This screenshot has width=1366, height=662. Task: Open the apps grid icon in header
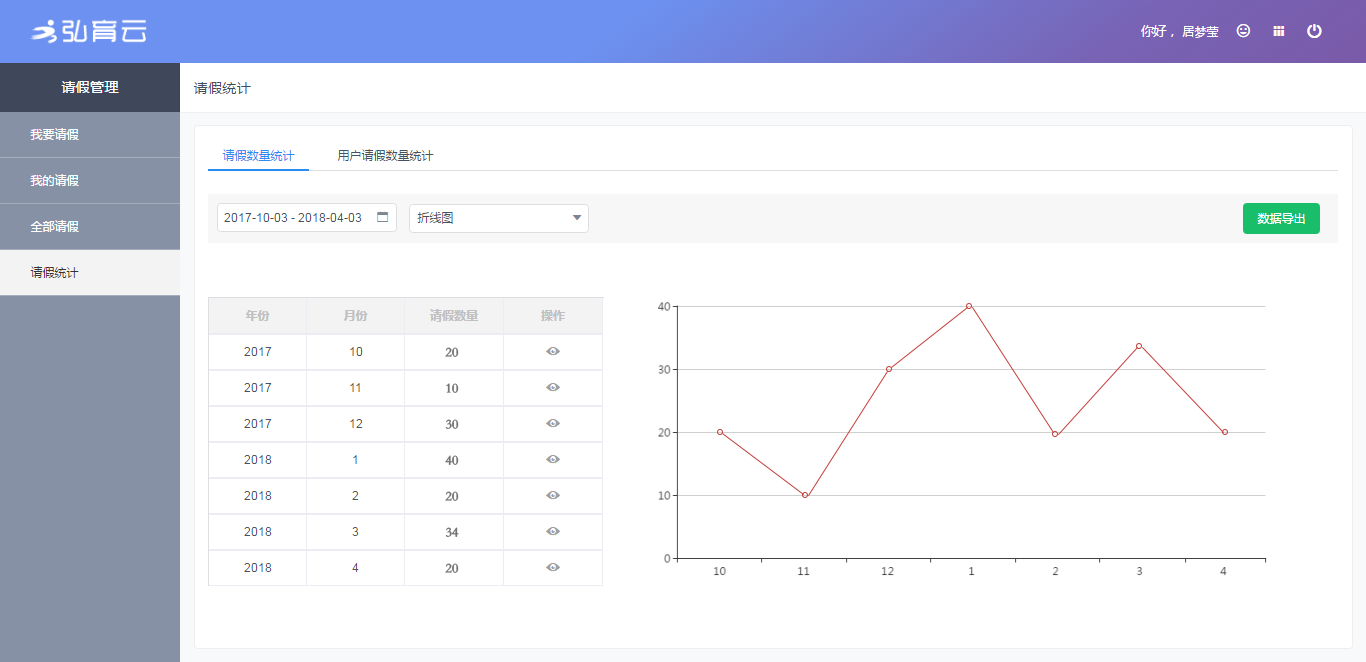tap(1278, 31)
